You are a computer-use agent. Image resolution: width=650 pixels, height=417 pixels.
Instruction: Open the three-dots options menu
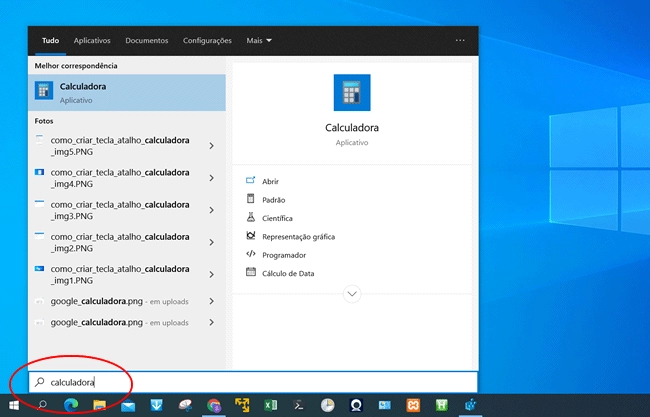tap(460, 41)
